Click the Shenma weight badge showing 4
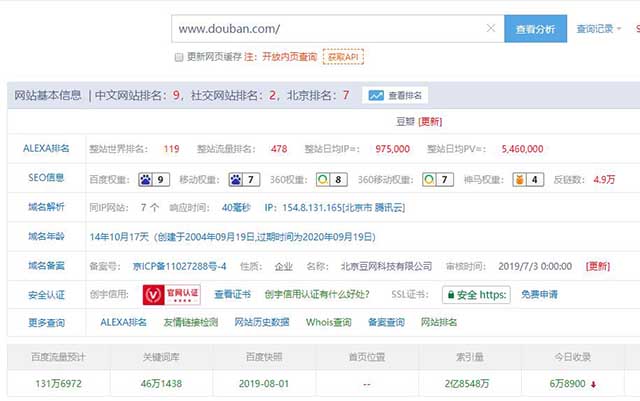Viewport: 640px width, 401px height. pyautogui.click(x=529, y=180)
